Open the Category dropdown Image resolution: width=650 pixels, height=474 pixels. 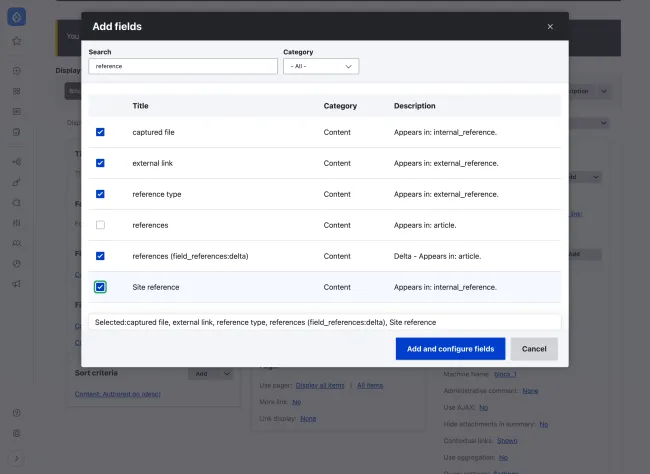pos(320,66)
